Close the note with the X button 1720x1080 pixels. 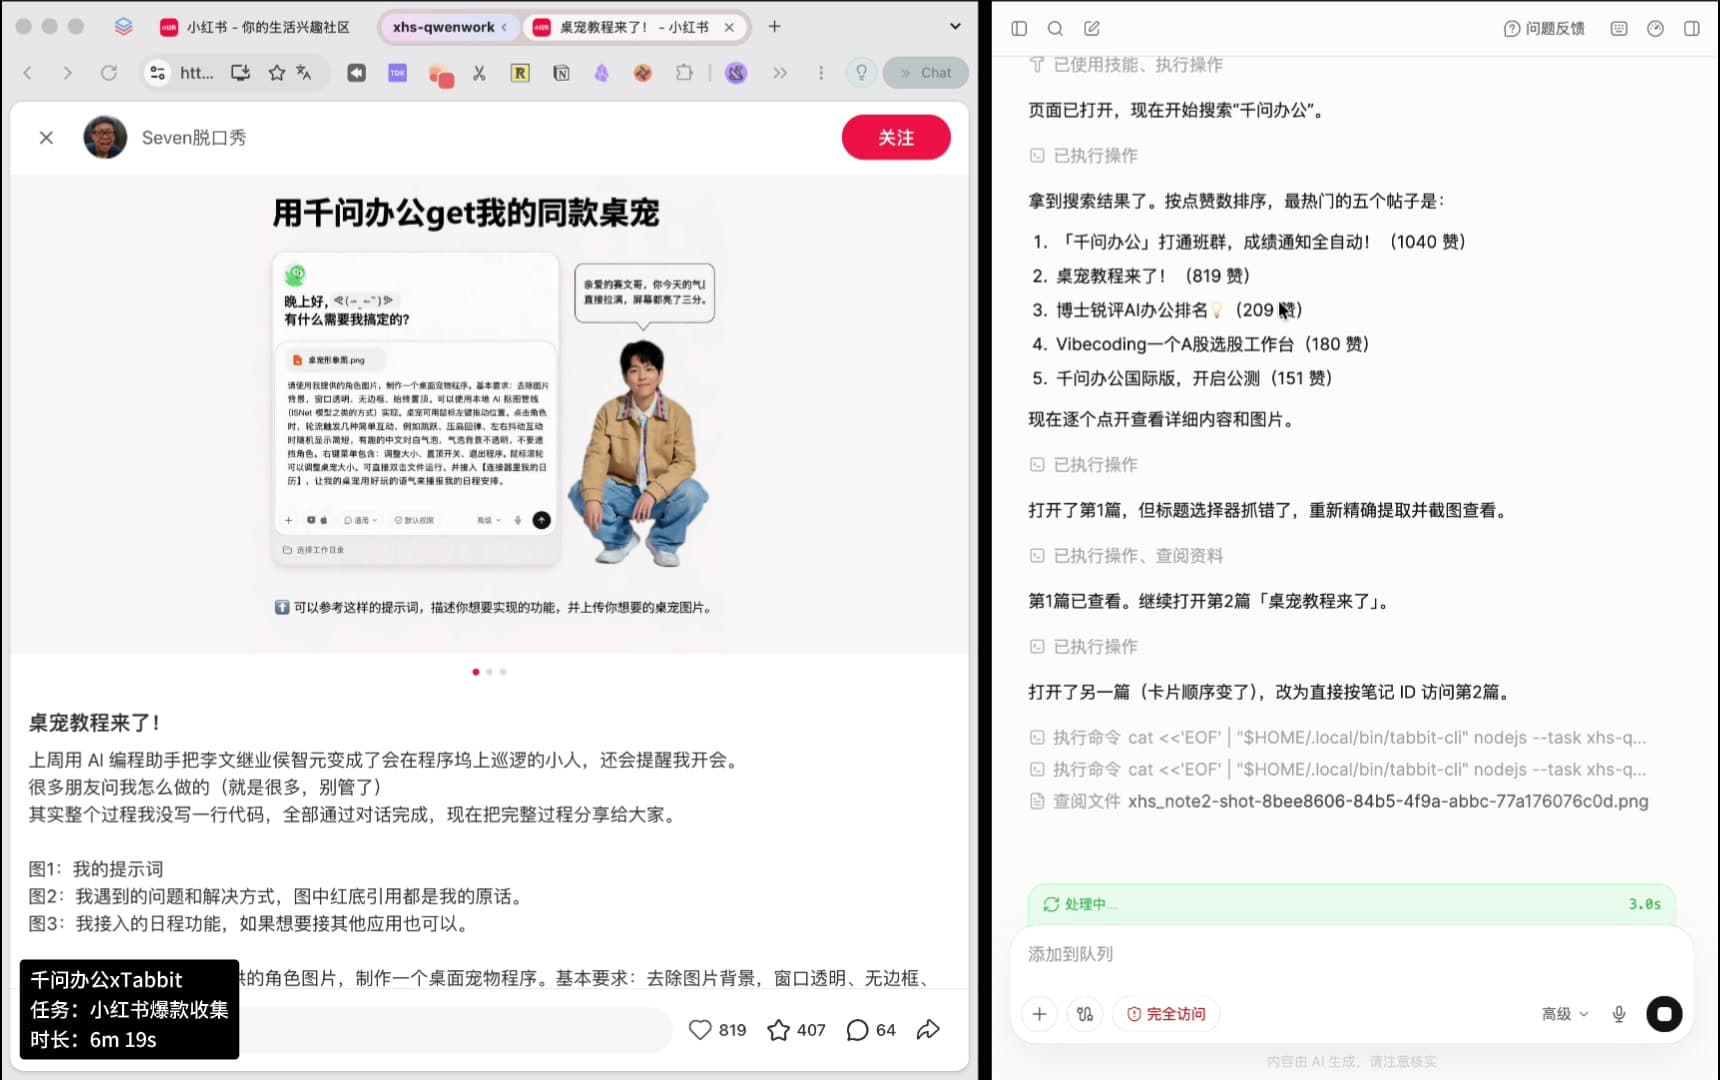pyautogui.click(x=46, y=138)
